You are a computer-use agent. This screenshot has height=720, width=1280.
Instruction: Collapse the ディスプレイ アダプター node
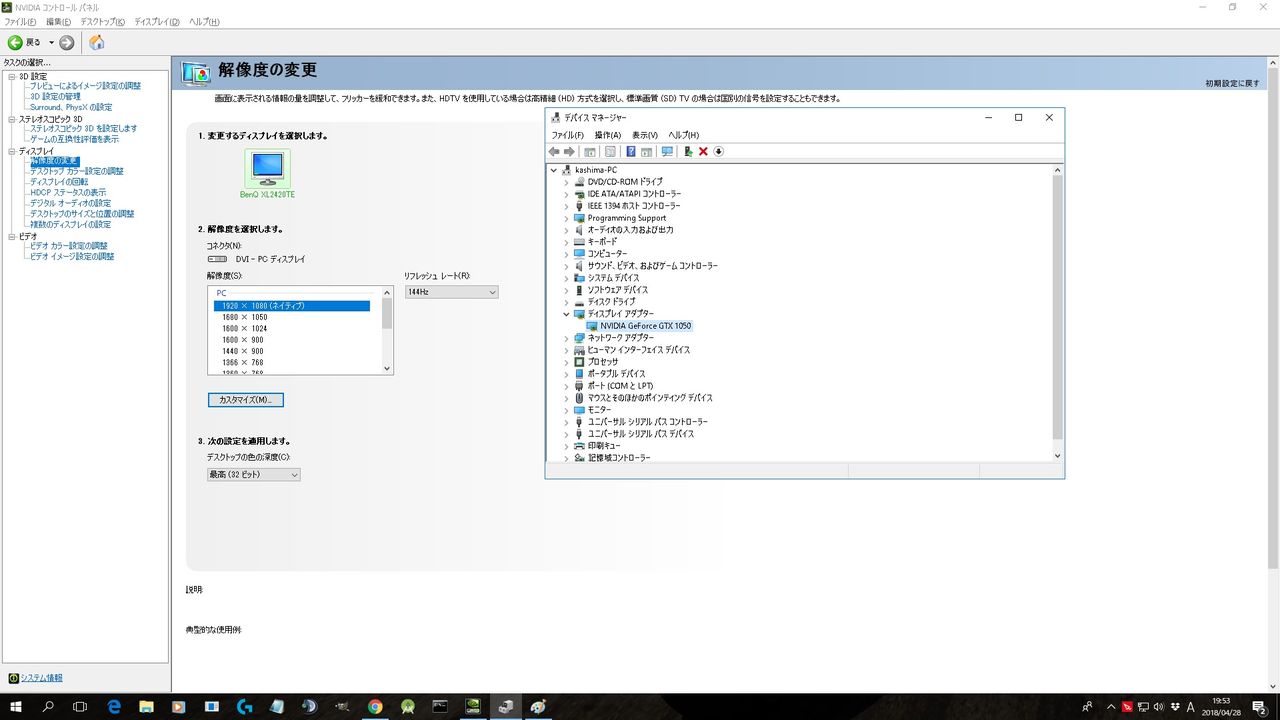point(566,314)
